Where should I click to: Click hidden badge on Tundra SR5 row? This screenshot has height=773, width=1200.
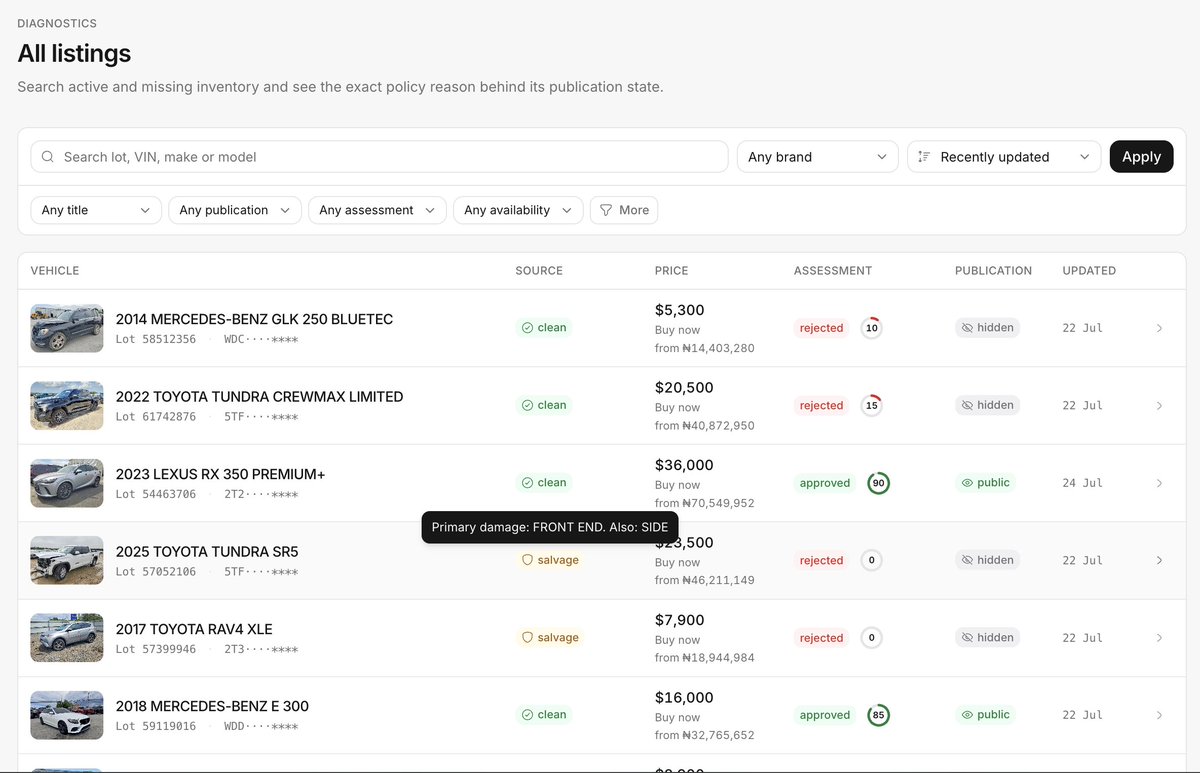point(987,560)
